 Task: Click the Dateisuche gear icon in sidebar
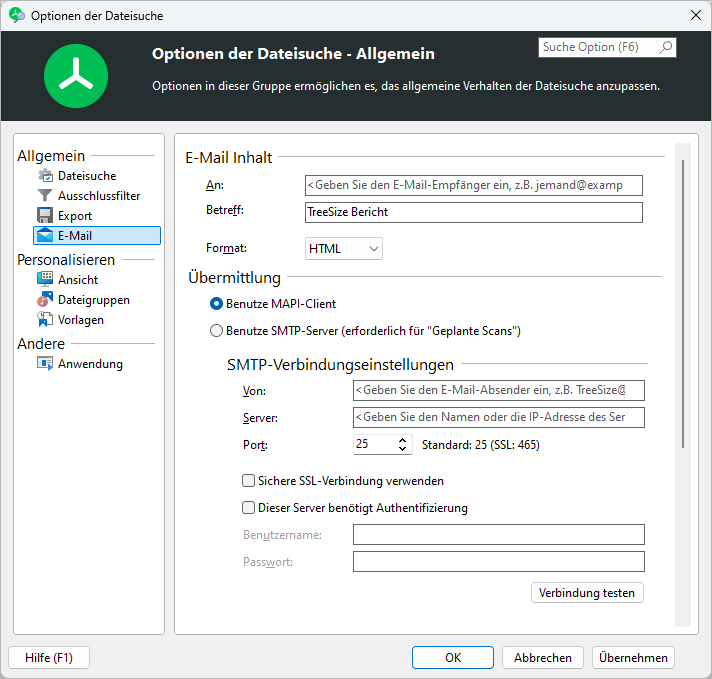click(45, 175)
